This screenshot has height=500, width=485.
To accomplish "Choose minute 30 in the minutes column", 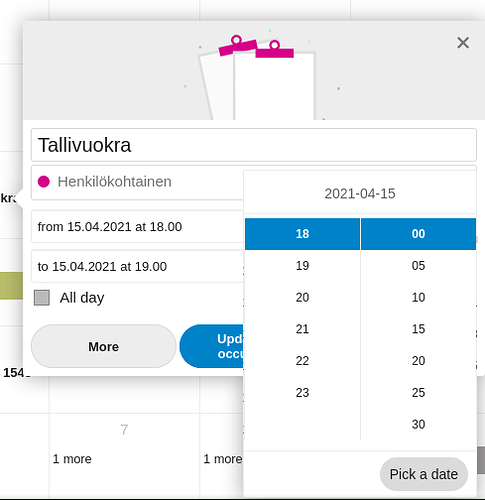I will (x=418, y=424).
